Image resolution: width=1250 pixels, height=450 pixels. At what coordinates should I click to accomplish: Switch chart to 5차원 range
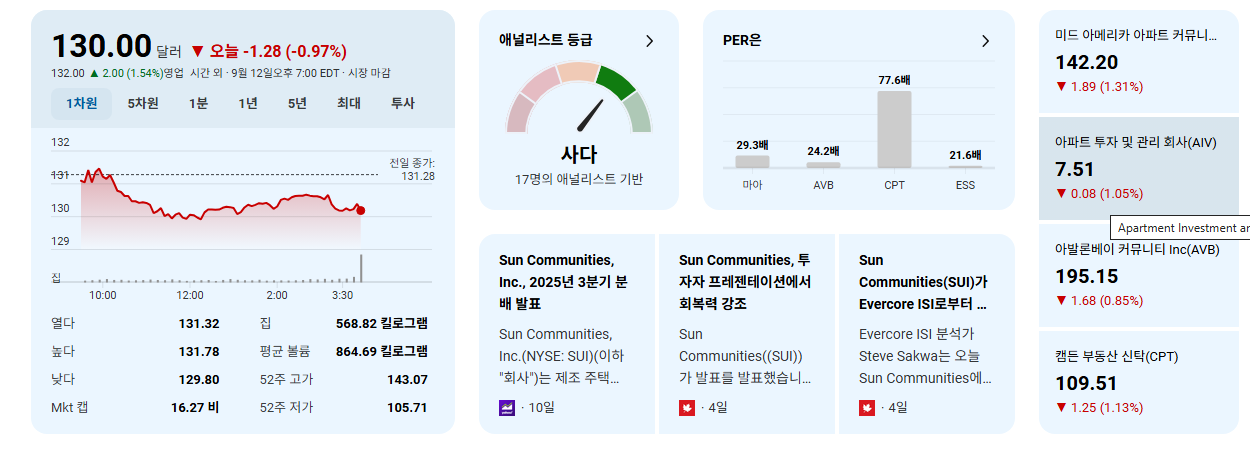coord(143,103)
